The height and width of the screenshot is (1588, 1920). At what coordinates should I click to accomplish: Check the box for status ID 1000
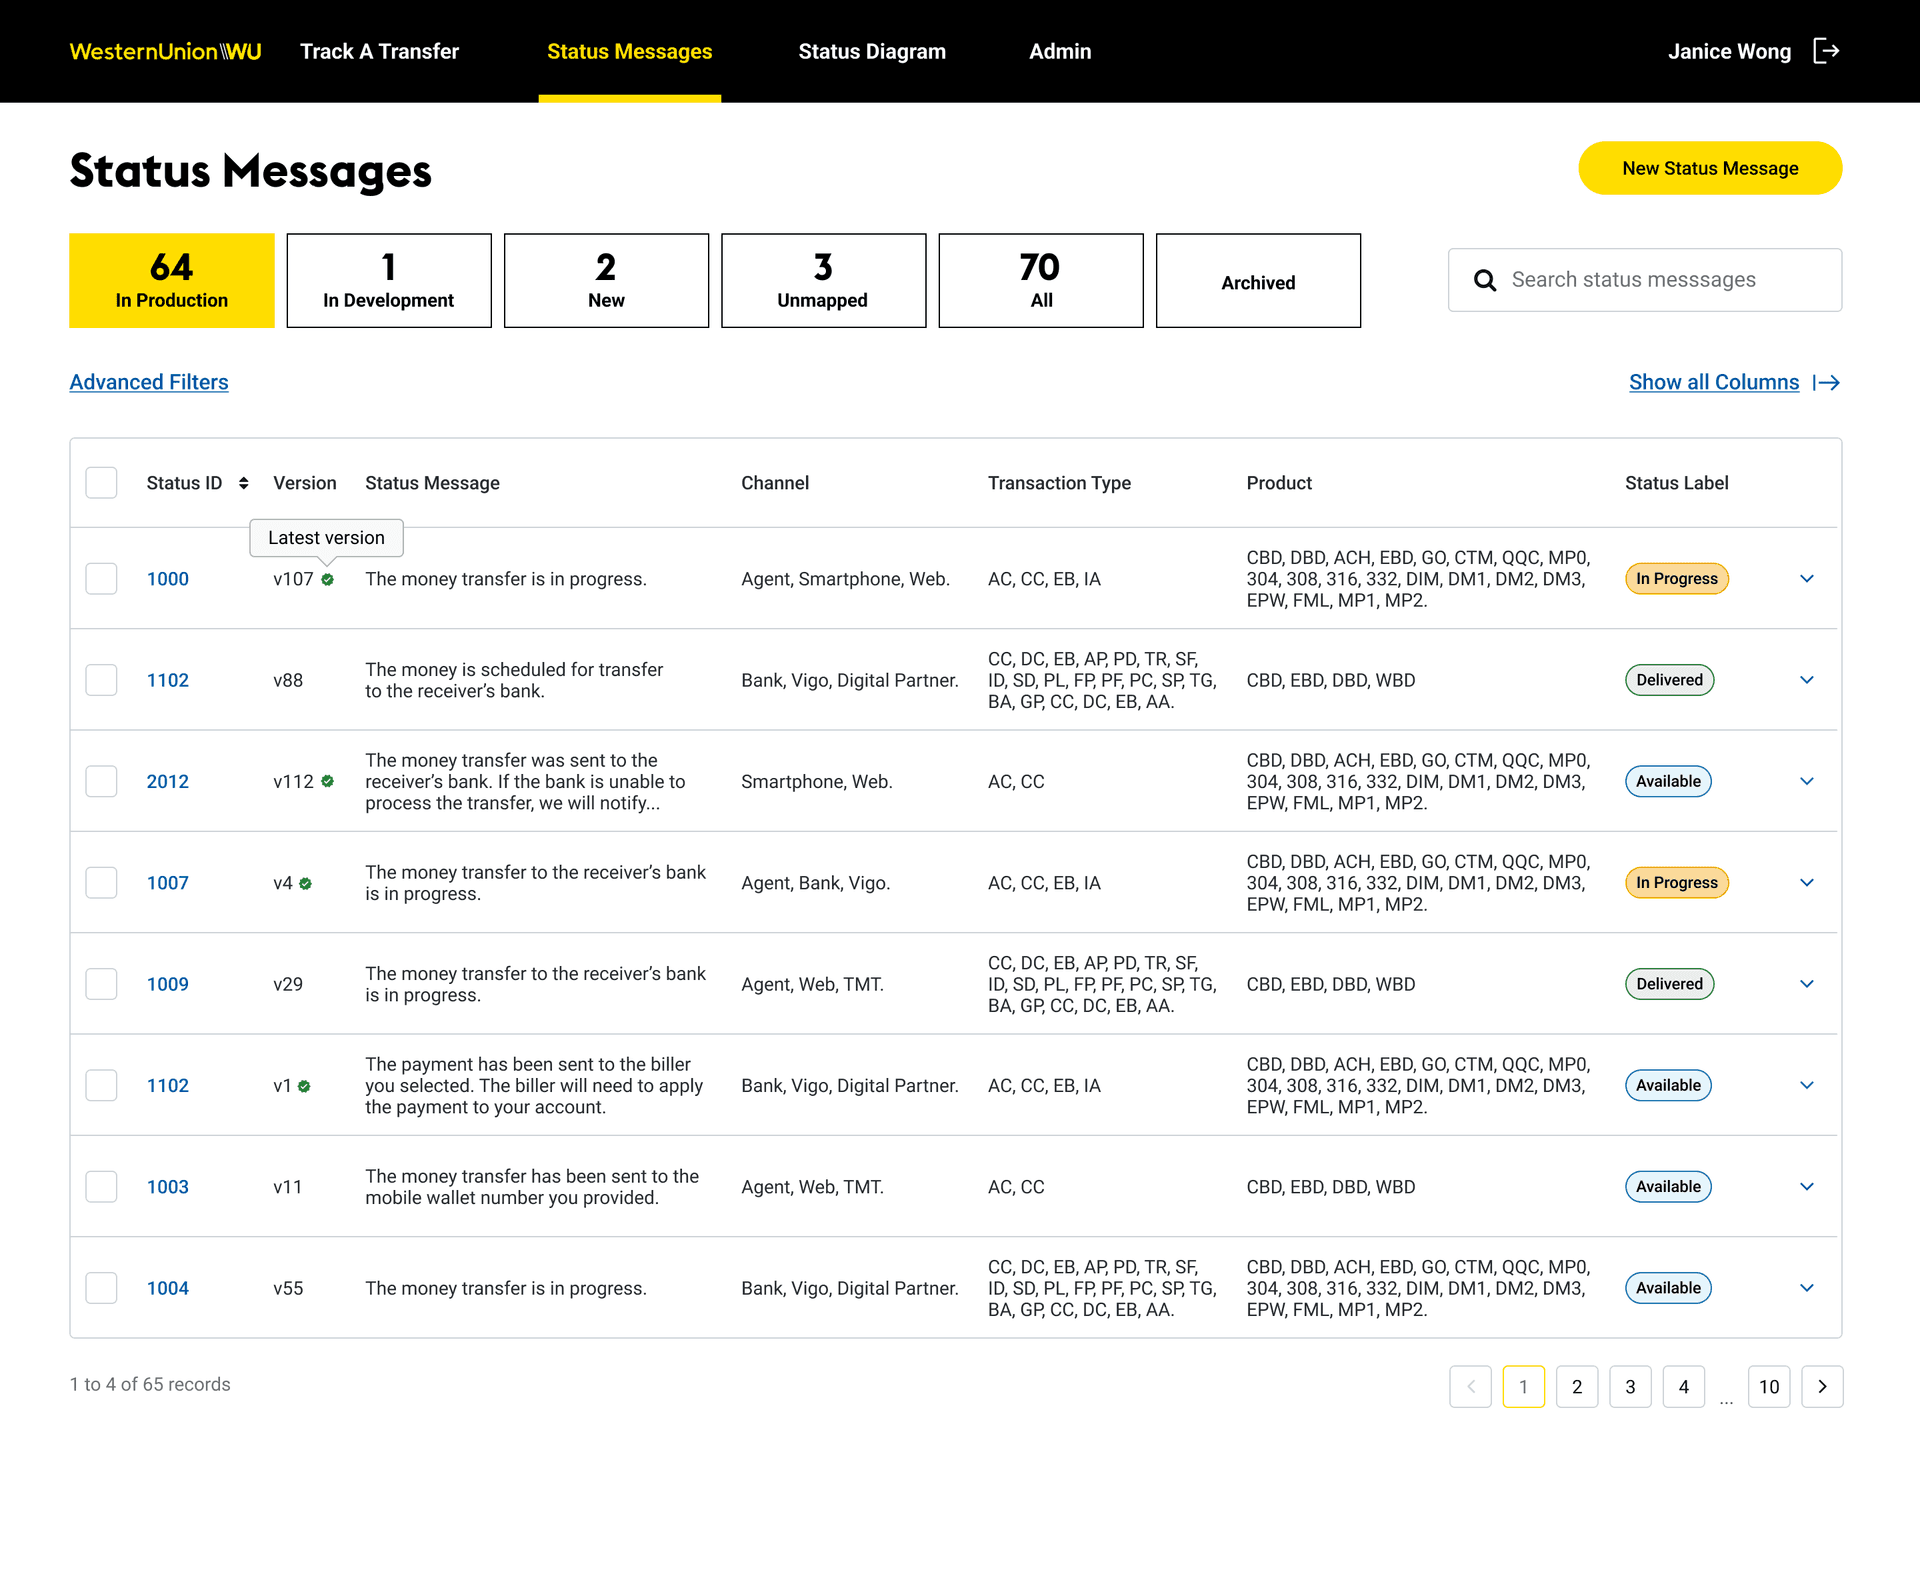tap(101, 579)
